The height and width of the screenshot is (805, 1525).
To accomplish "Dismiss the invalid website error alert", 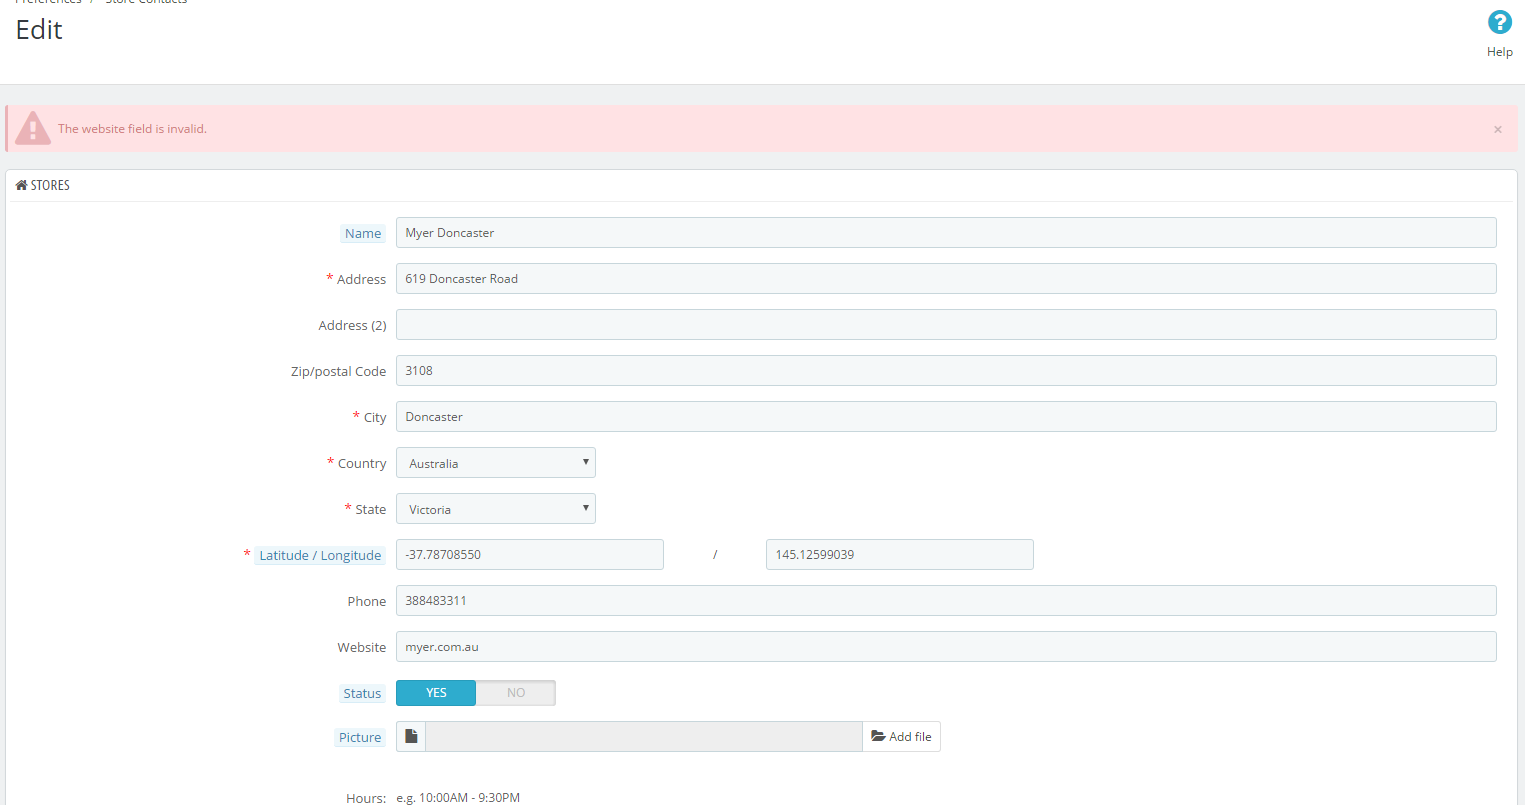I will 1497,130.
